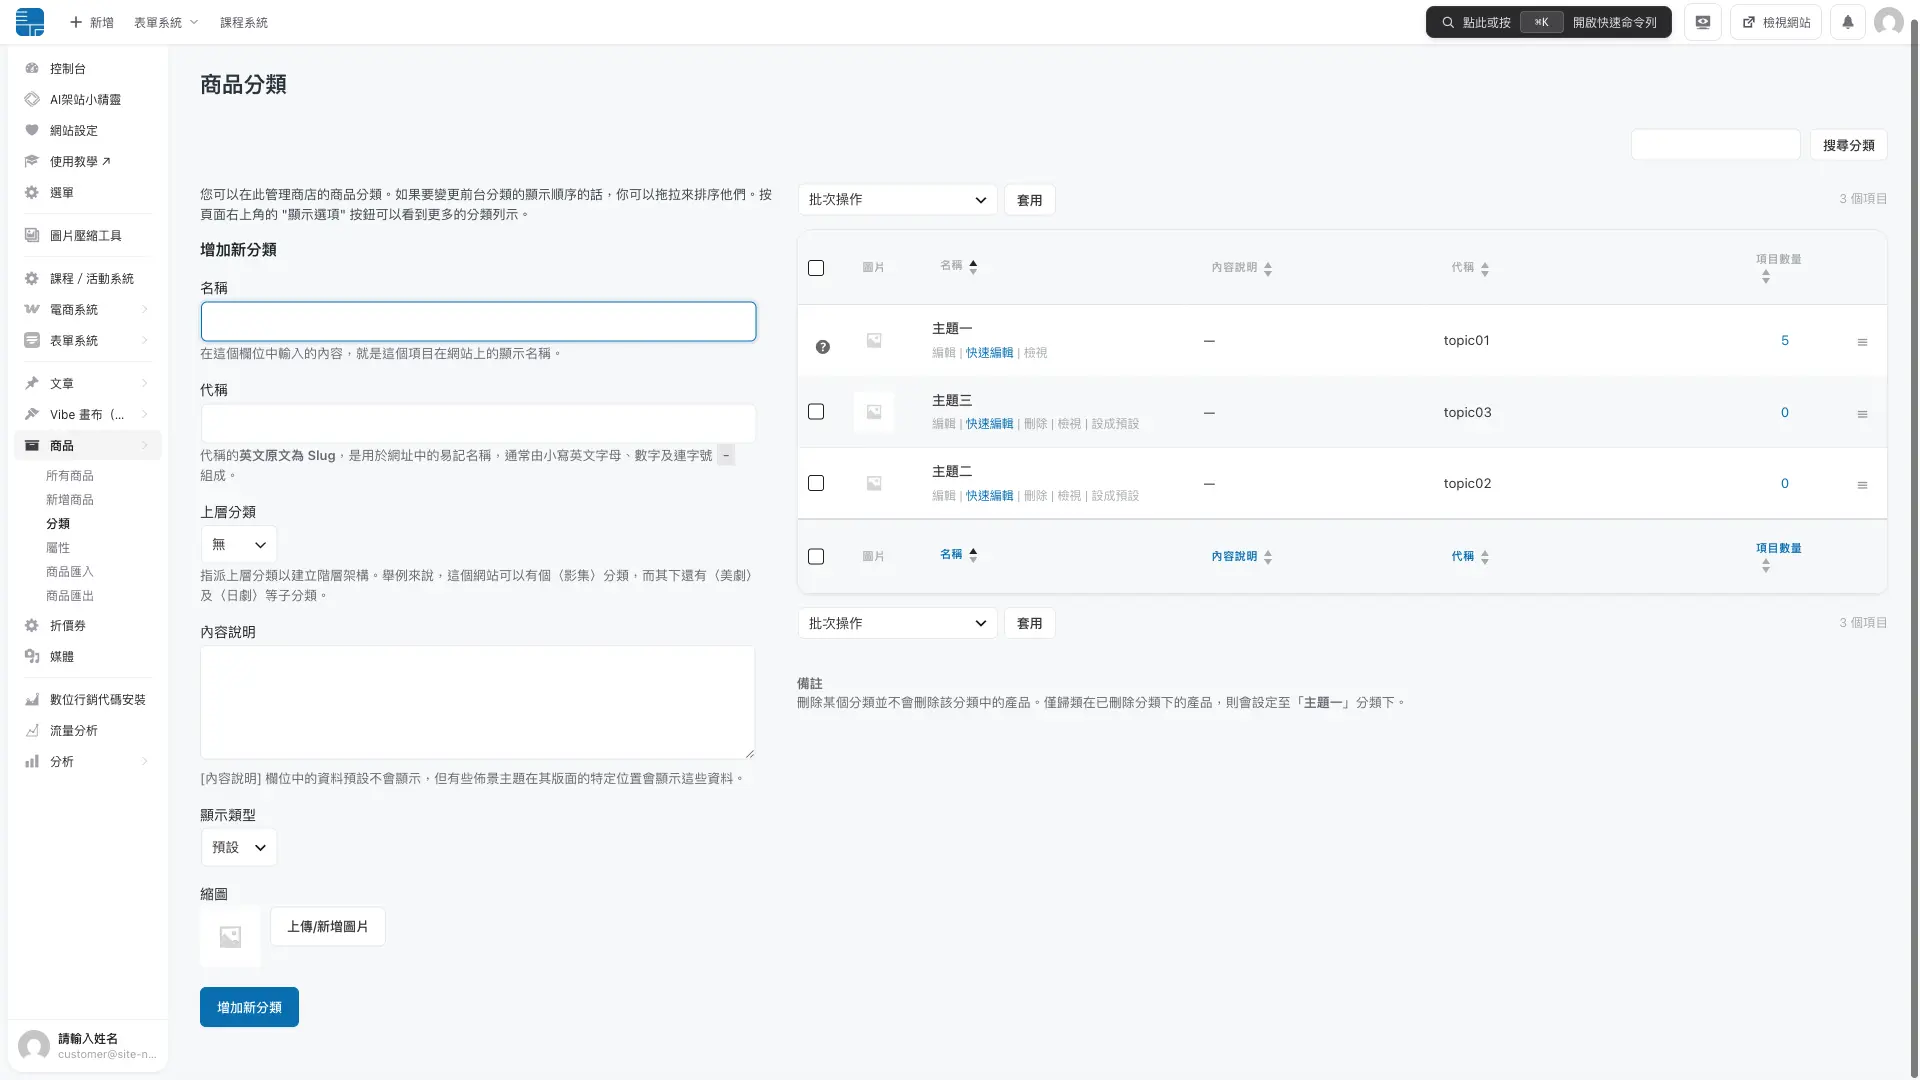The image size is (1920, 1080).
Task: Open the top 批次操作 dropdown
Action: coord(897,200)
